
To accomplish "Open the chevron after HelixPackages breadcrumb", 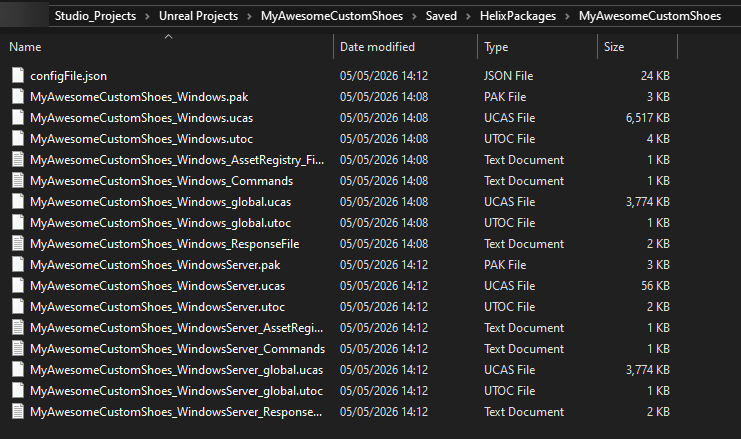I will pos(568,17).
